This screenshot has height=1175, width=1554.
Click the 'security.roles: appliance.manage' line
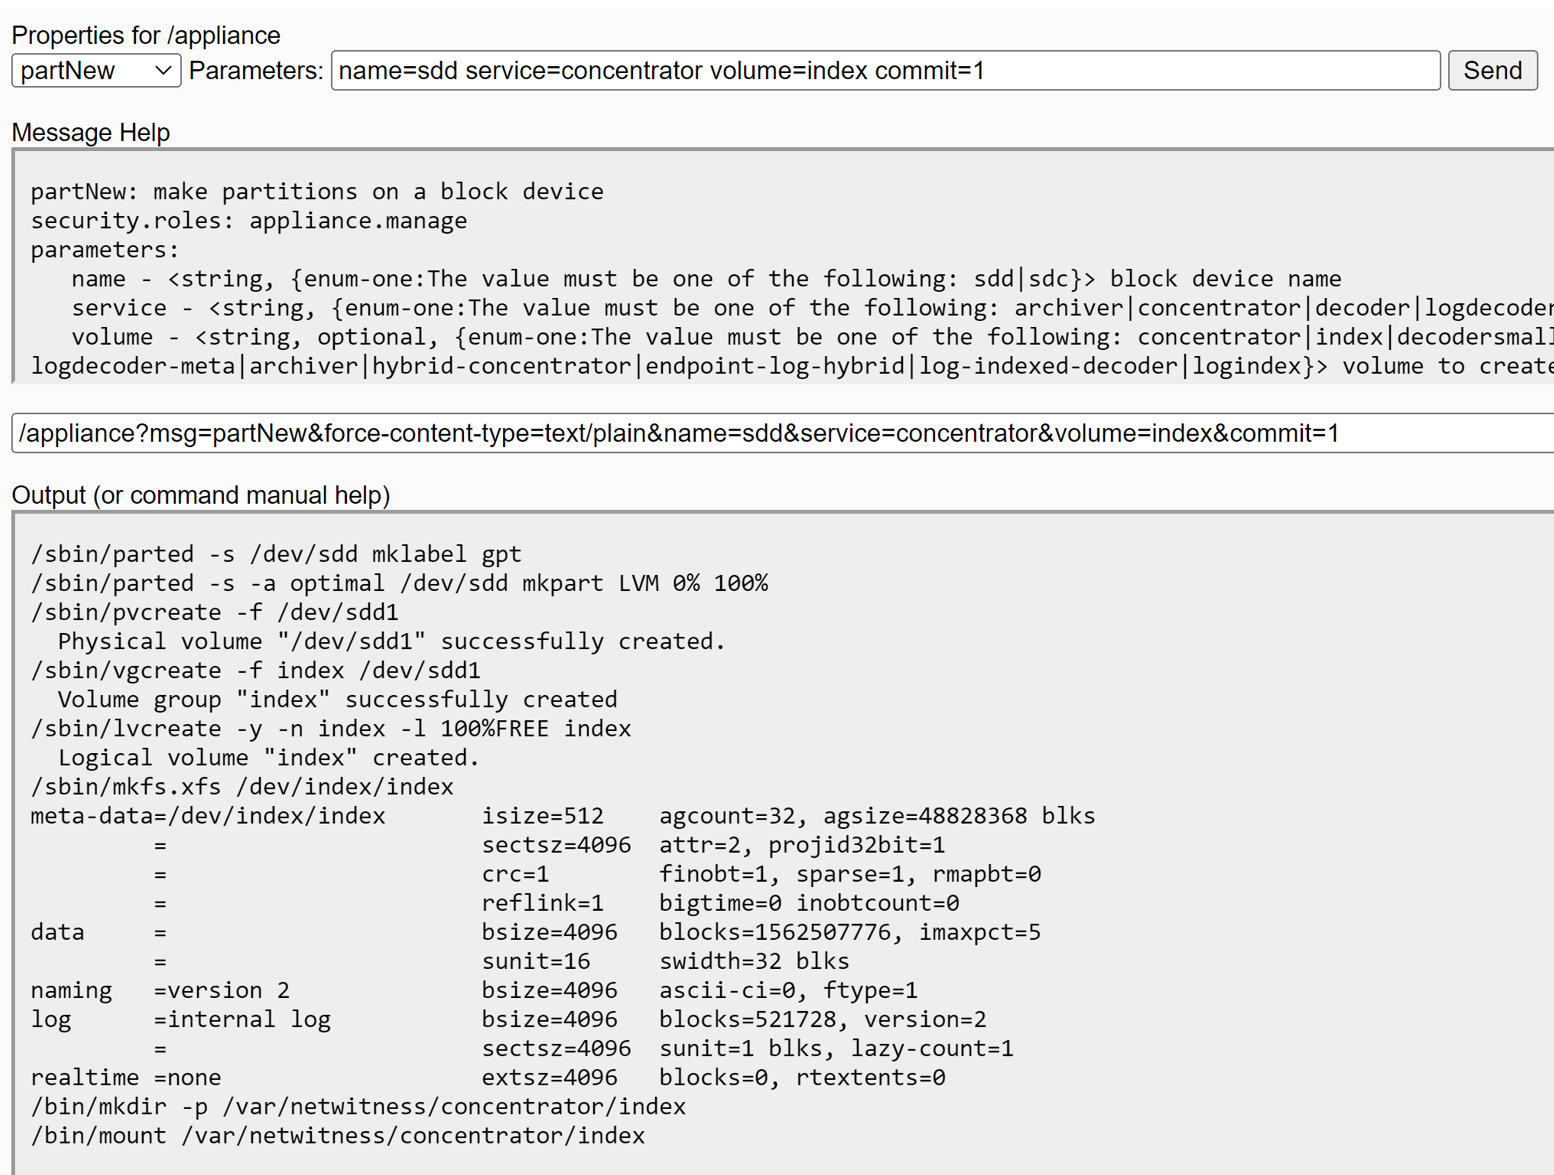pyautogui.click(x=249, y=220)
